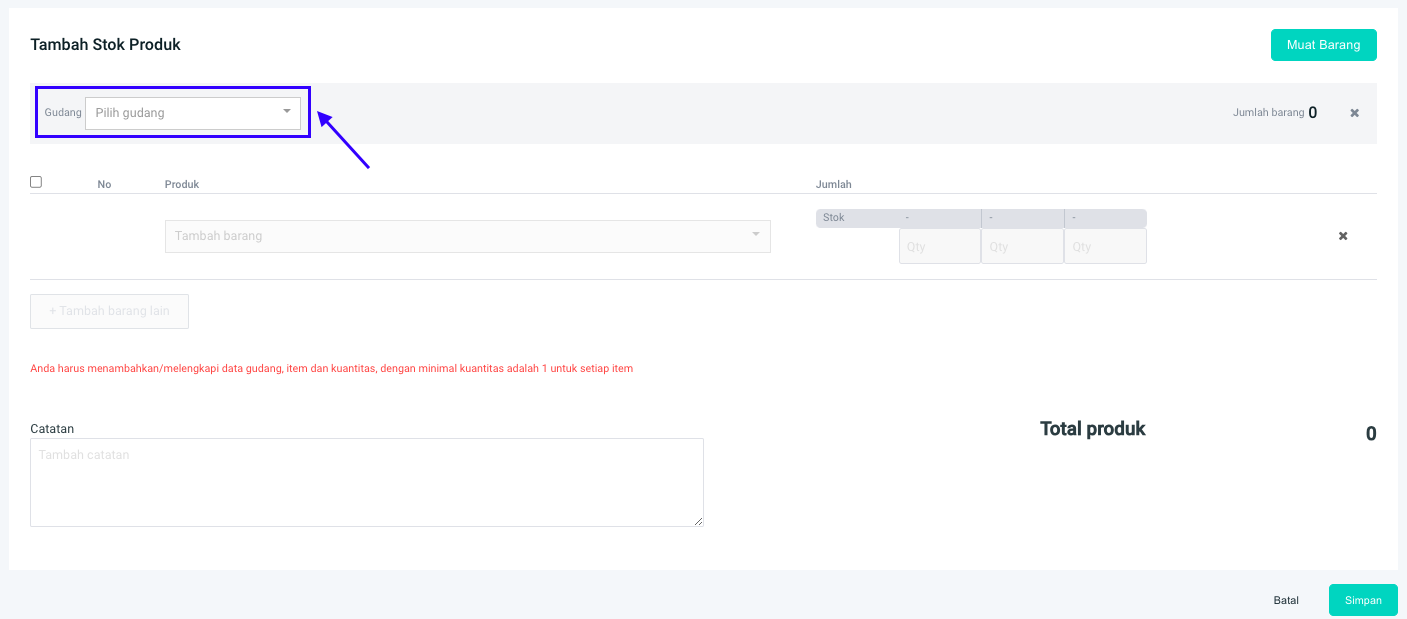The width and height of the screenshot is (1407, 619).
Task: Delete the product row using X icon
Action: (x=1343, y=236)
